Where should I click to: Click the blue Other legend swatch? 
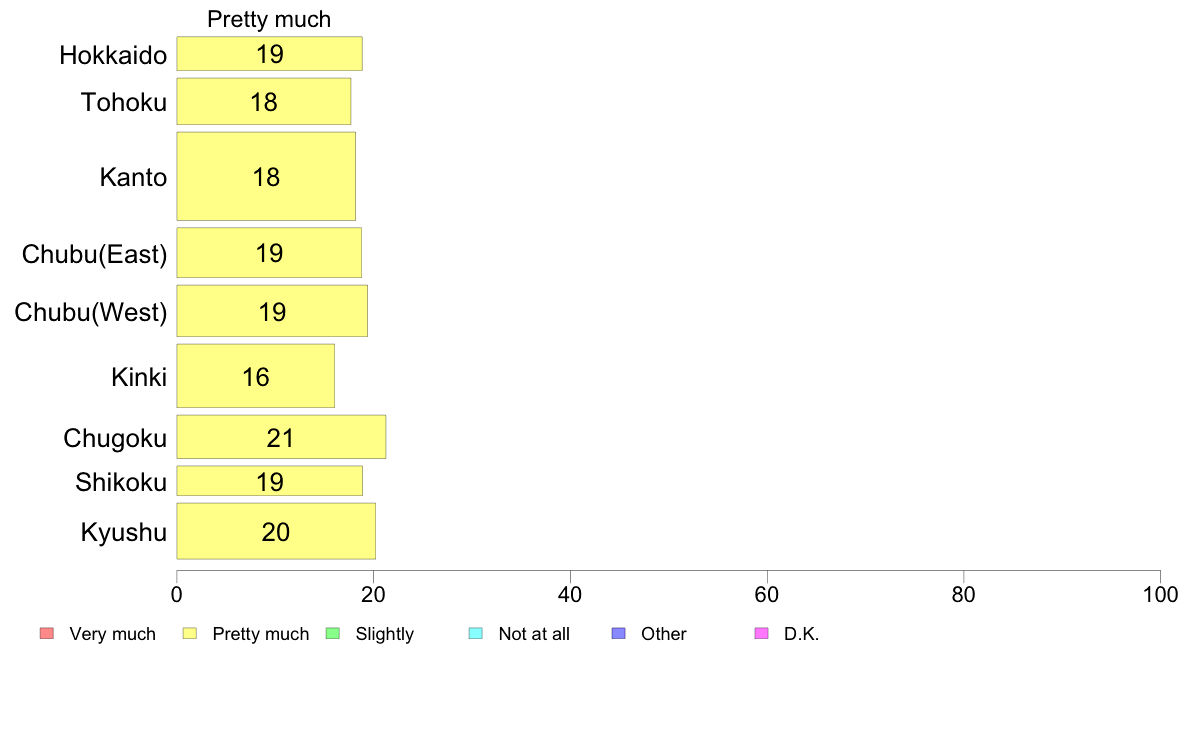(618, 633)
